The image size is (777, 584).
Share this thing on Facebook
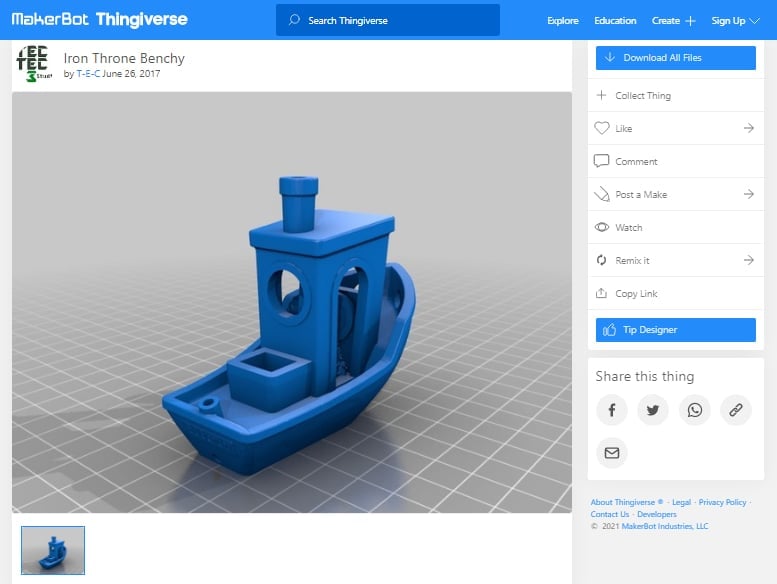611,410
